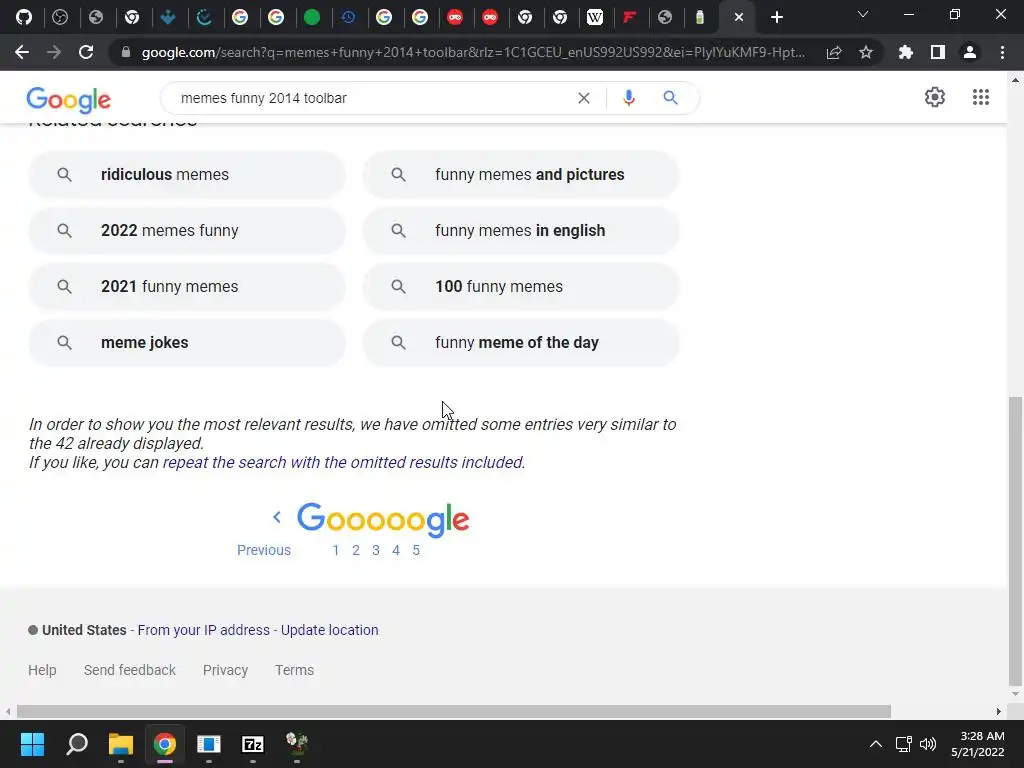Click the Google logo in header

69,100
